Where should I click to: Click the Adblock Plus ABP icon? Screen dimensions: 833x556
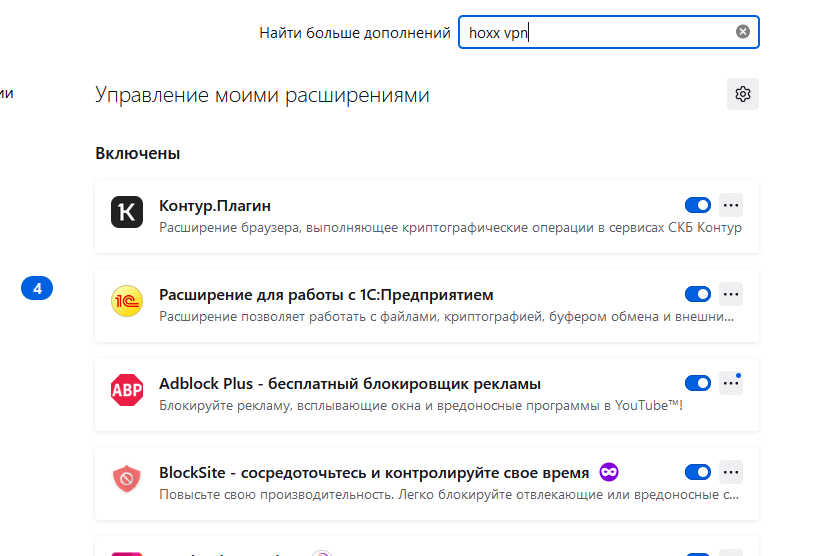[x=127, y=389]
